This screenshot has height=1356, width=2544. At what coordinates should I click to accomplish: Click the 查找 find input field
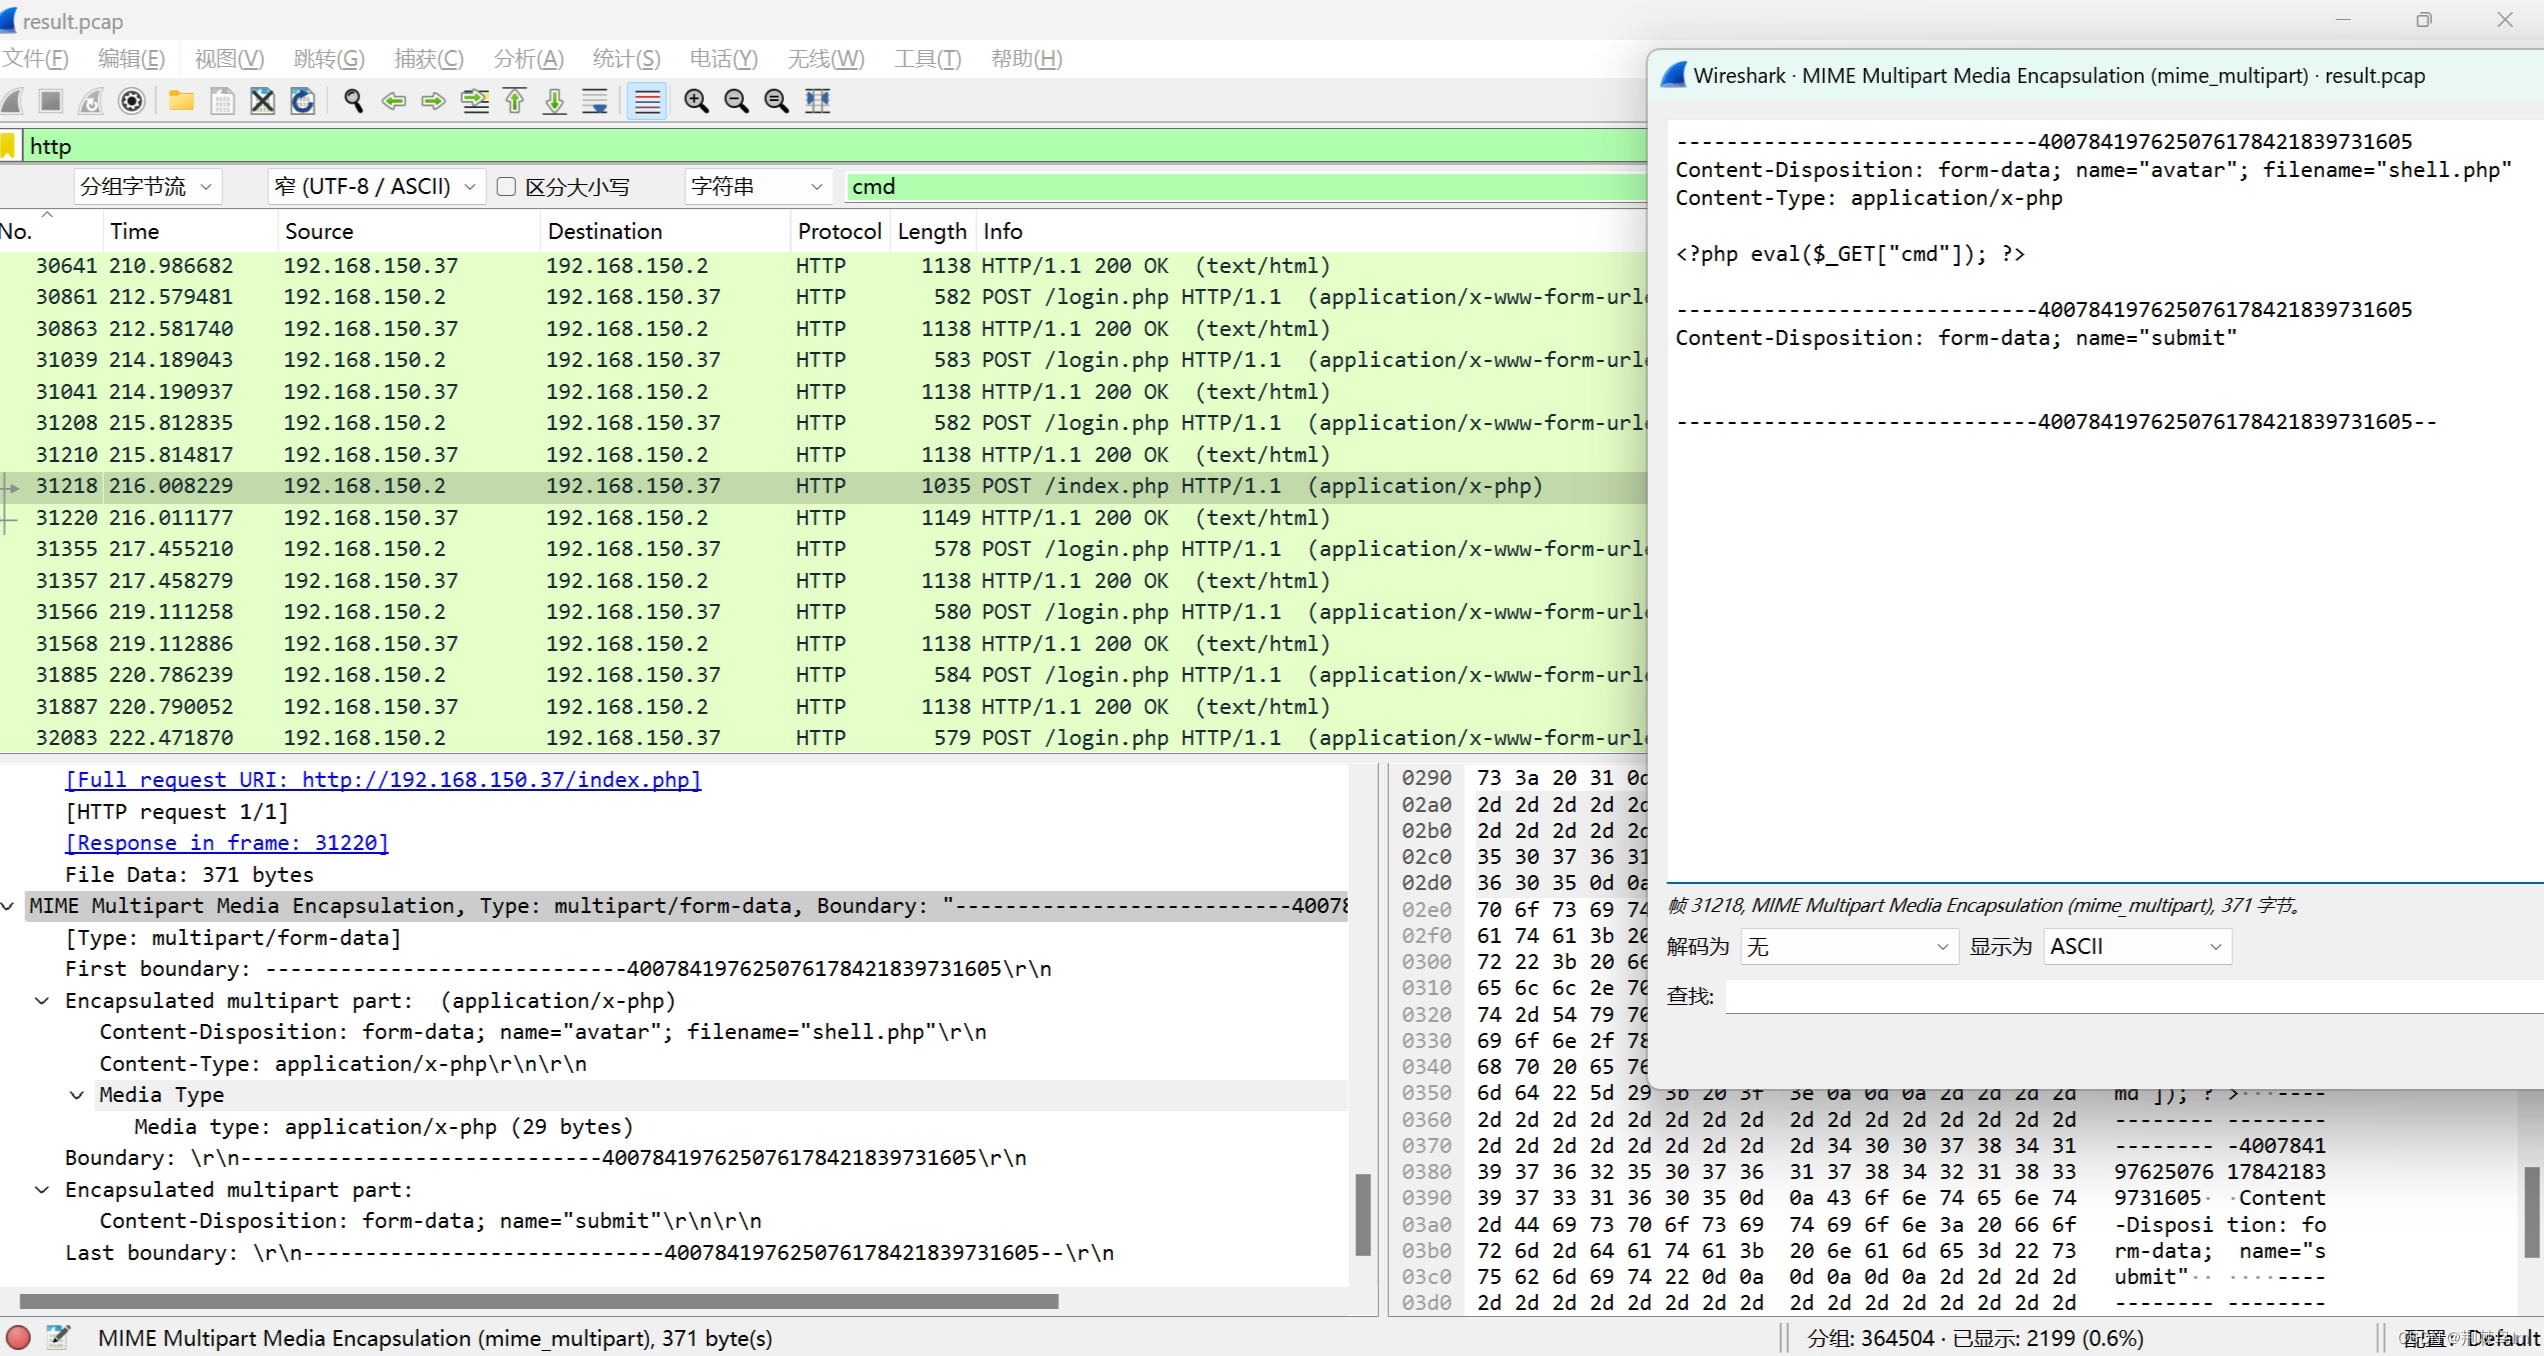pyautogui.click(x=2134, y=996)
